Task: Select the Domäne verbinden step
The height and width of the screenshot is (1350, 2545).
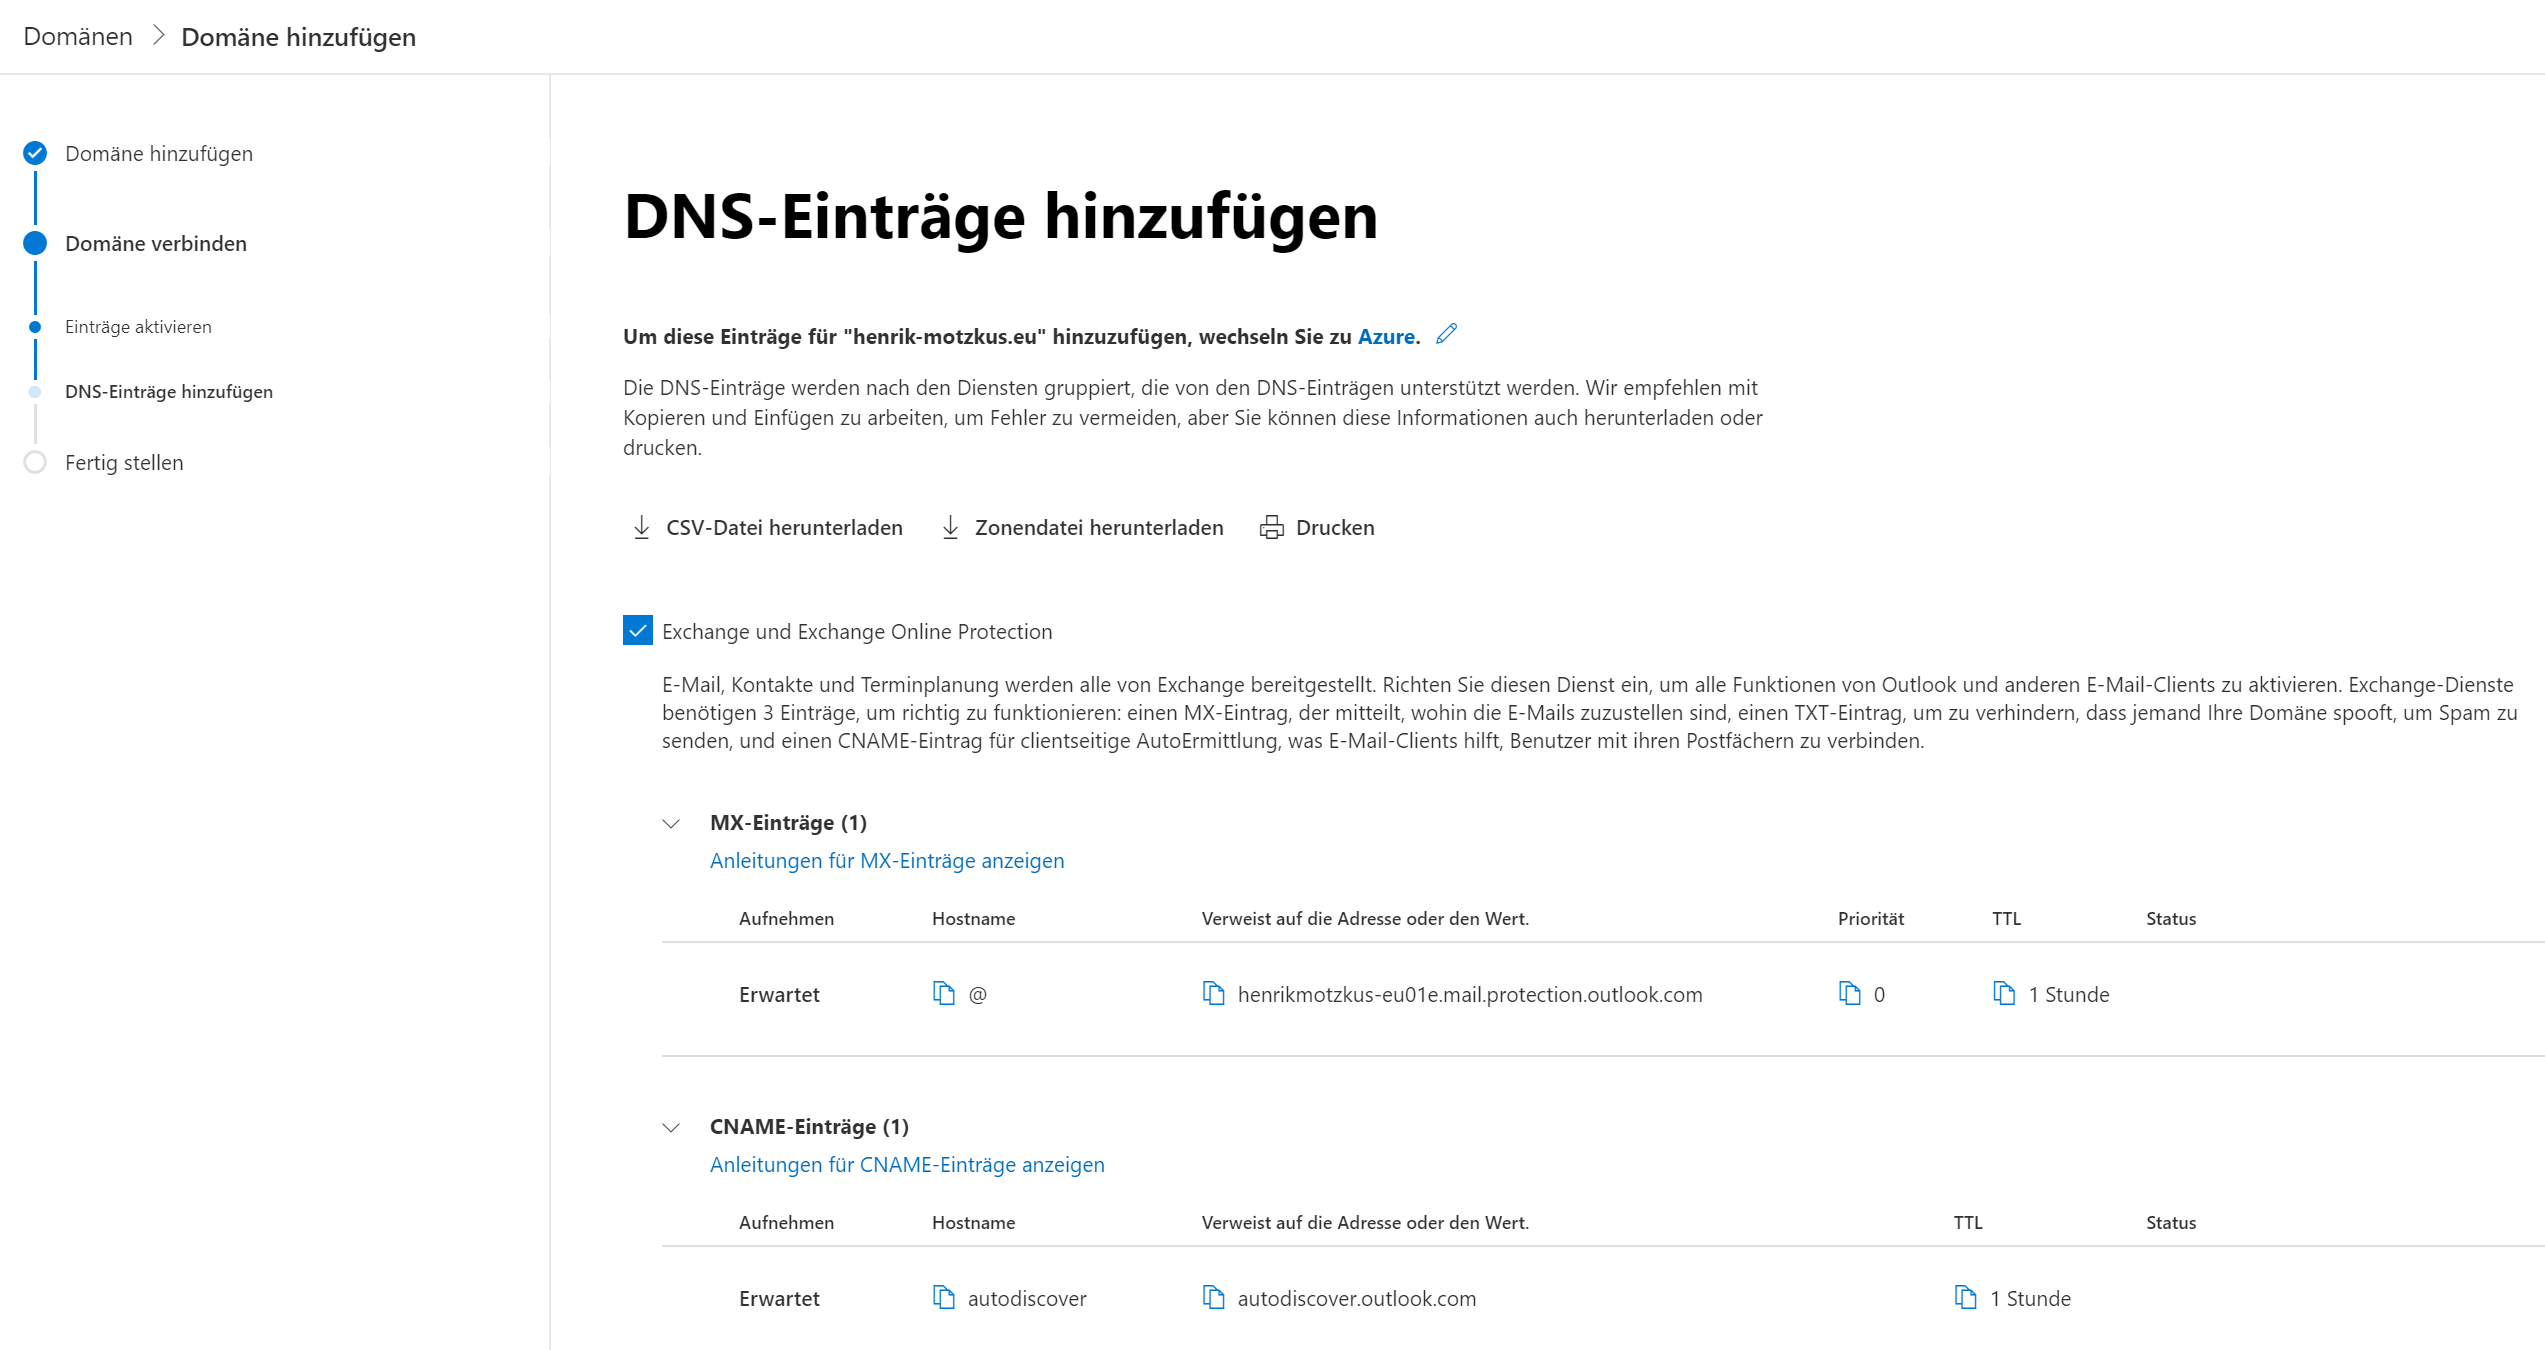Action: pos(156,243)
